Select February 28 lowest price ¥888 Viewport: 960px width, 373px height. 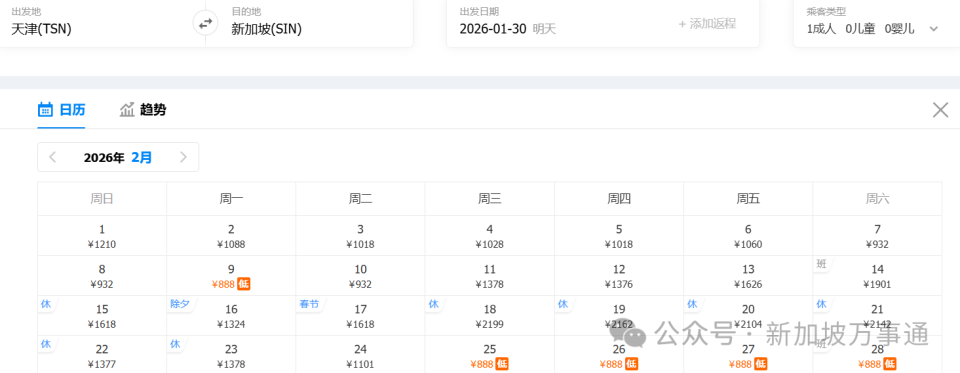click(x=877, y=355)
